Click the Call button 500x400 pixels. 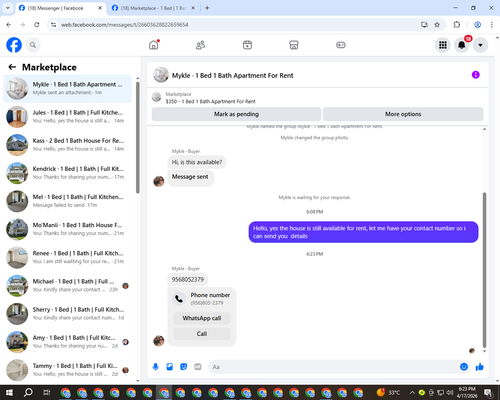[x=202, y=334]
